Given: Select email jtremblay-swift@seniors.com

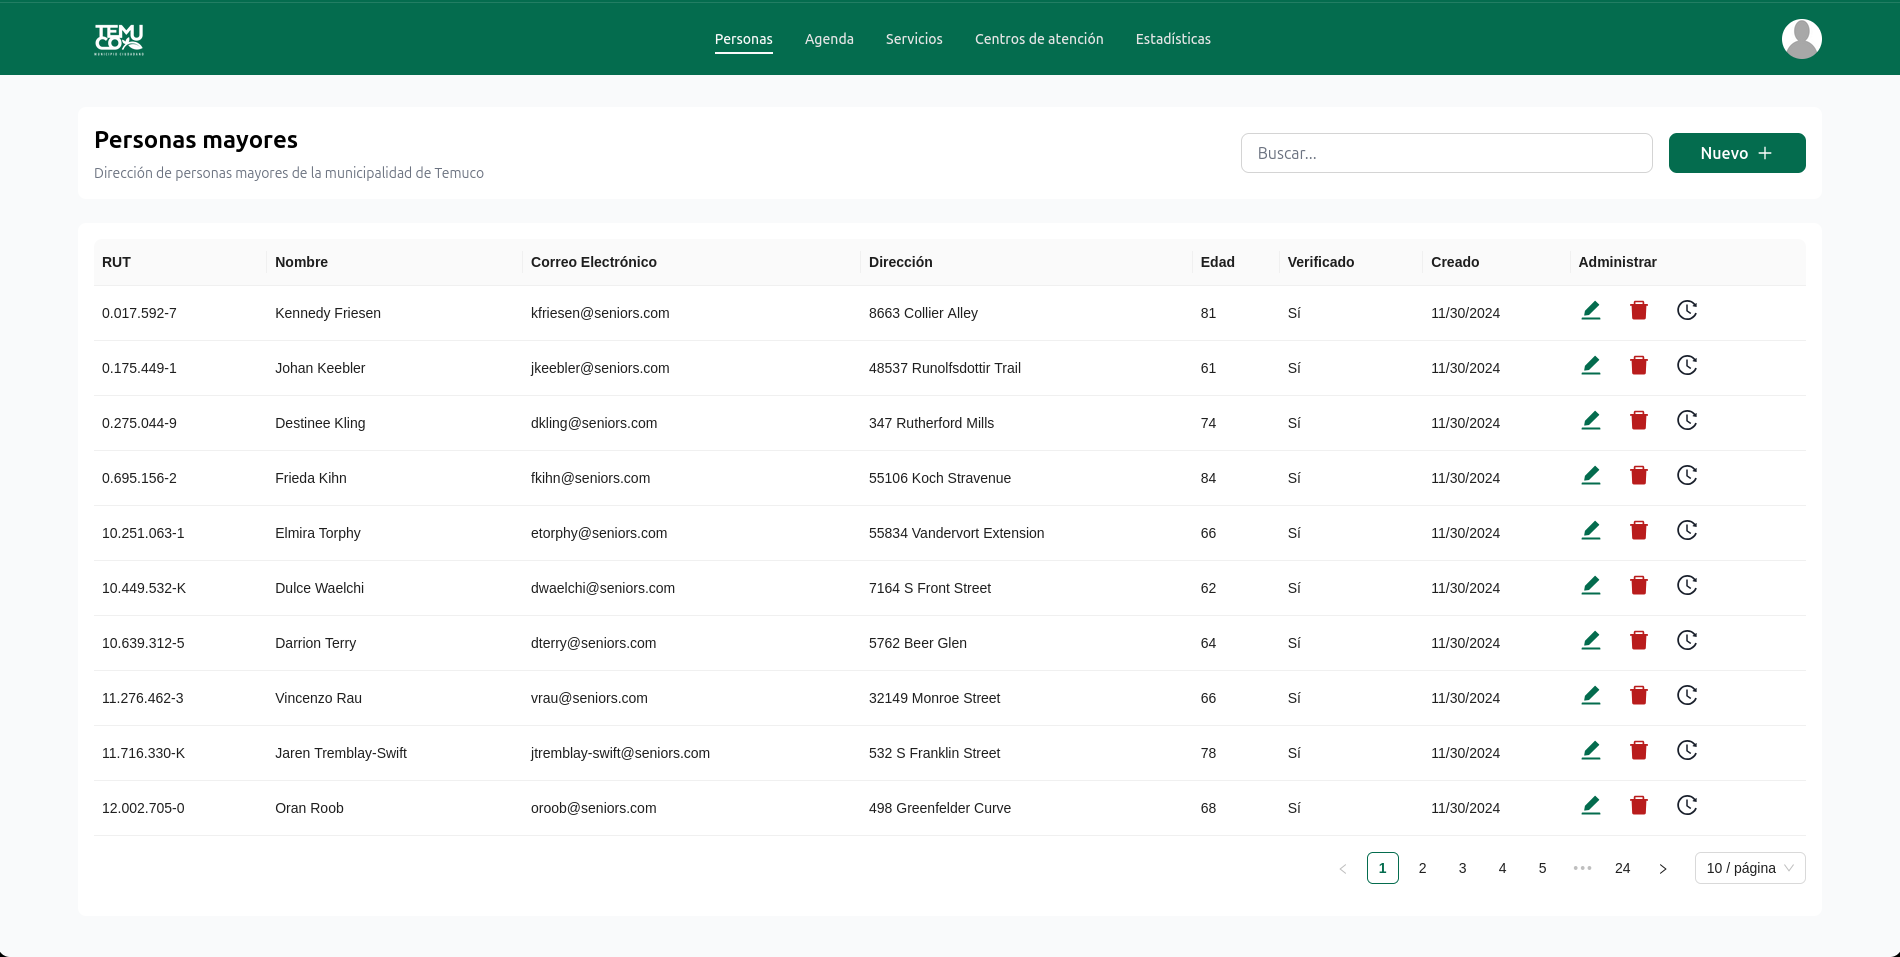Looking at the screenshot, I should click(x=620, y=753).
